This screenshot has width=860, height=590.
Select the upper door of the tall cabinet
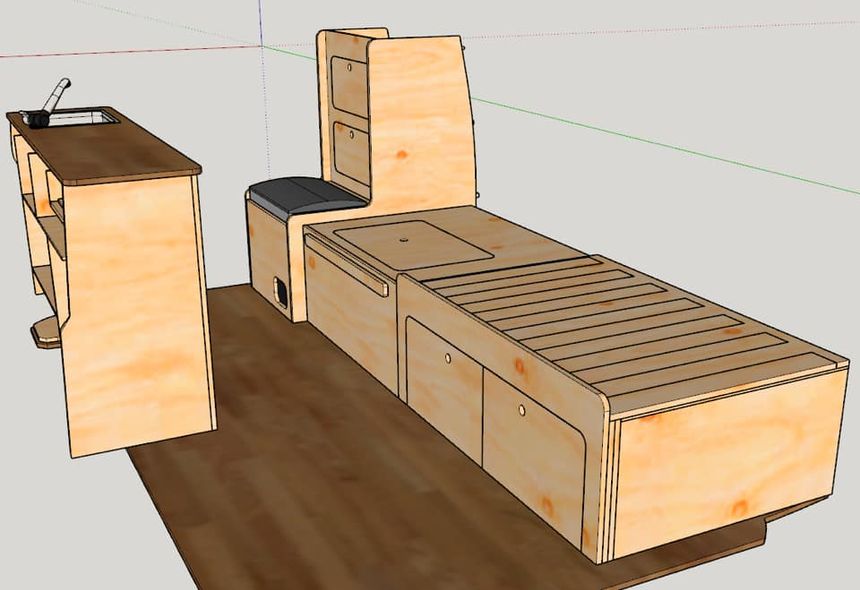(349, 84)
